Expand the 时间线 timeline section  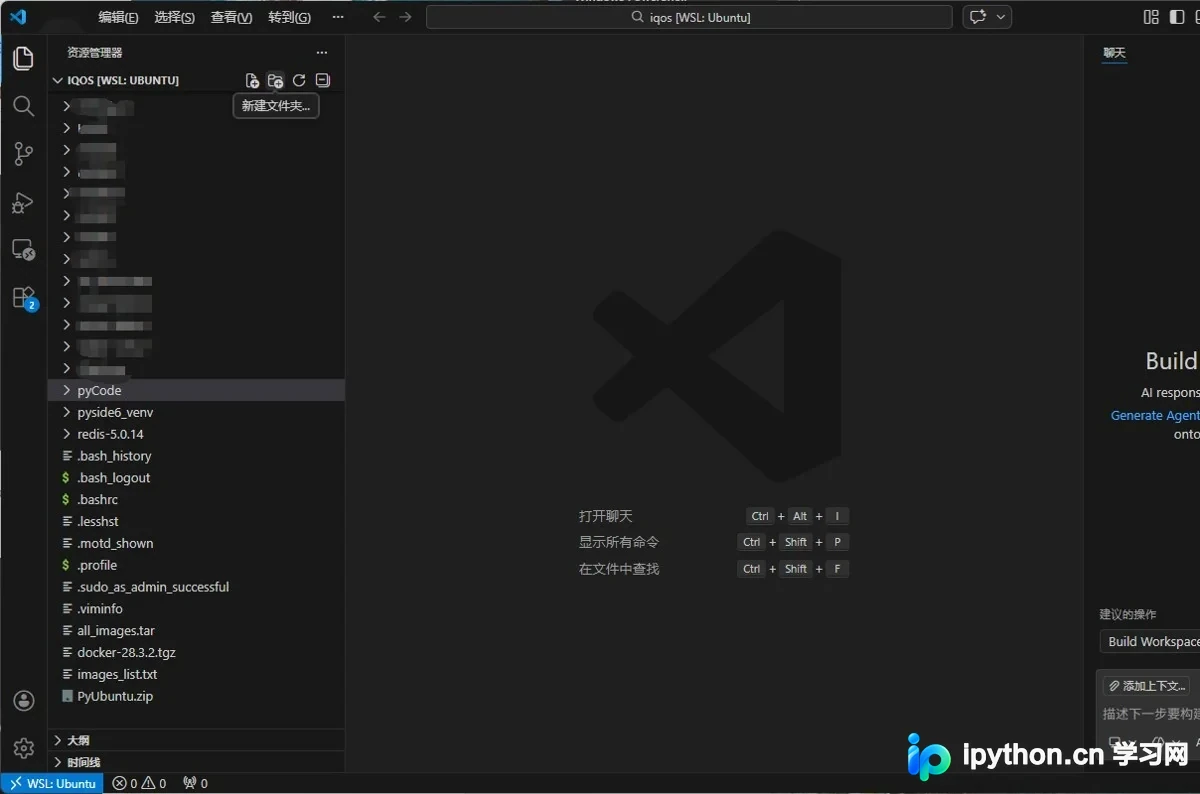(x=196, y=762)
